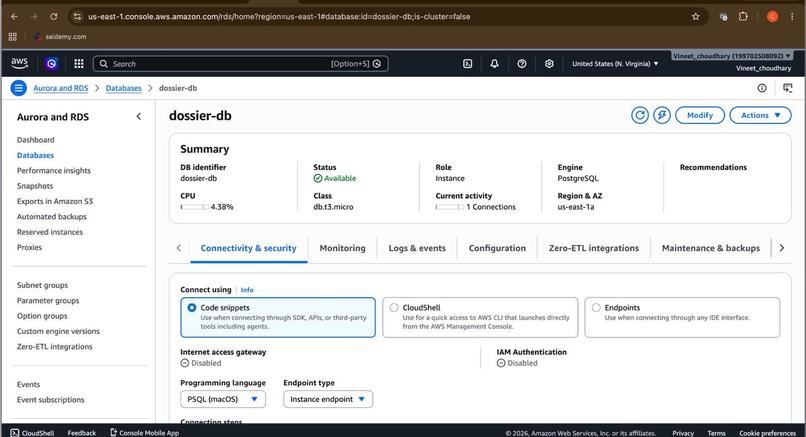Collapse the Aurora and RDS side panel
Screen dimensions: 806x437
coord(138,117)
